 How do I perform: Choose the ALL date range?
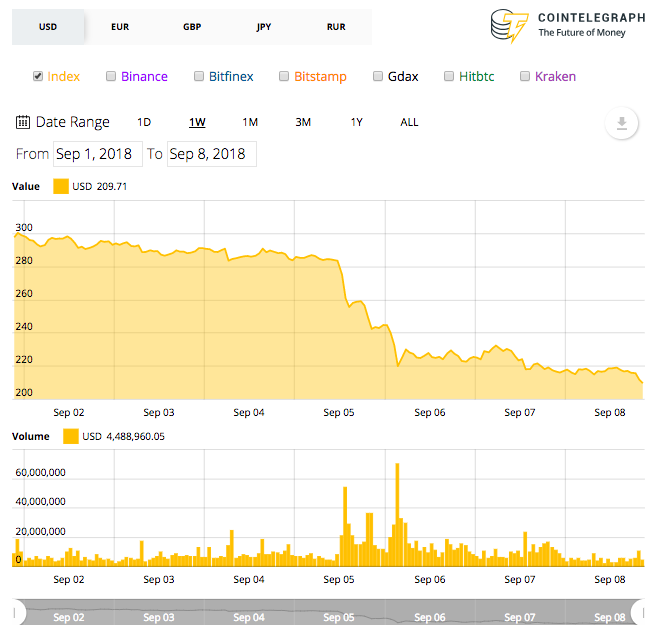(409, 123)
